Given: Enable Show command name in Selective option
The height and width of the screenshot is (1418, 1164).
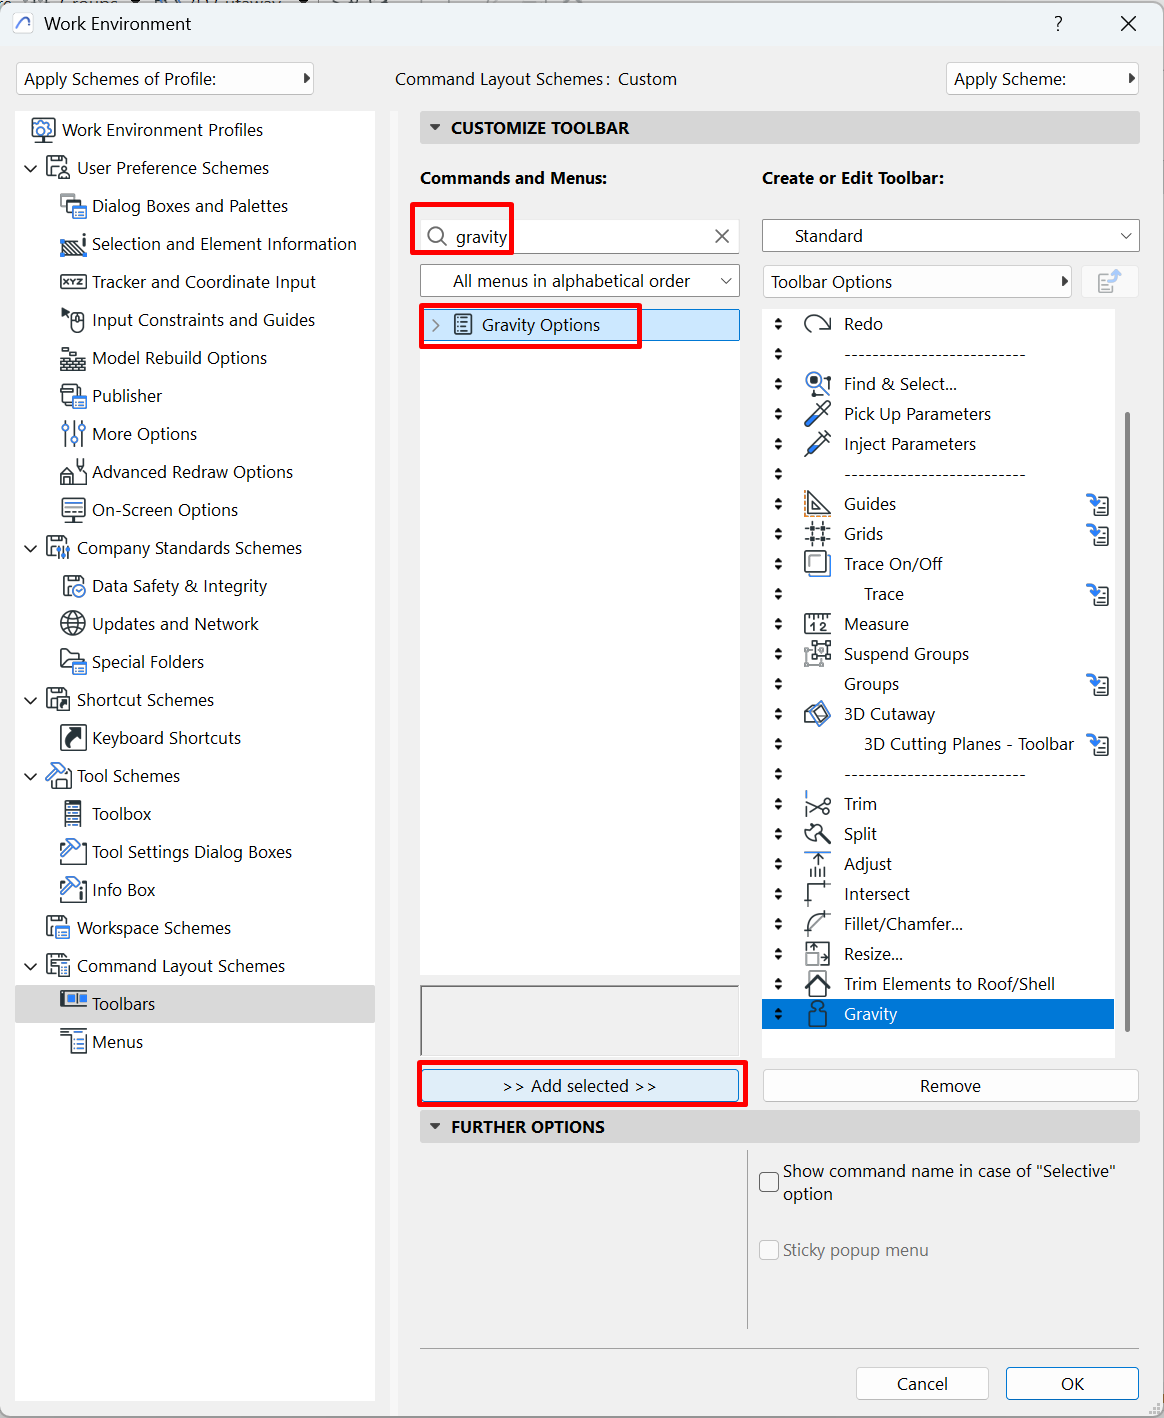Looking at the screenshot, I should point(769,1182).
